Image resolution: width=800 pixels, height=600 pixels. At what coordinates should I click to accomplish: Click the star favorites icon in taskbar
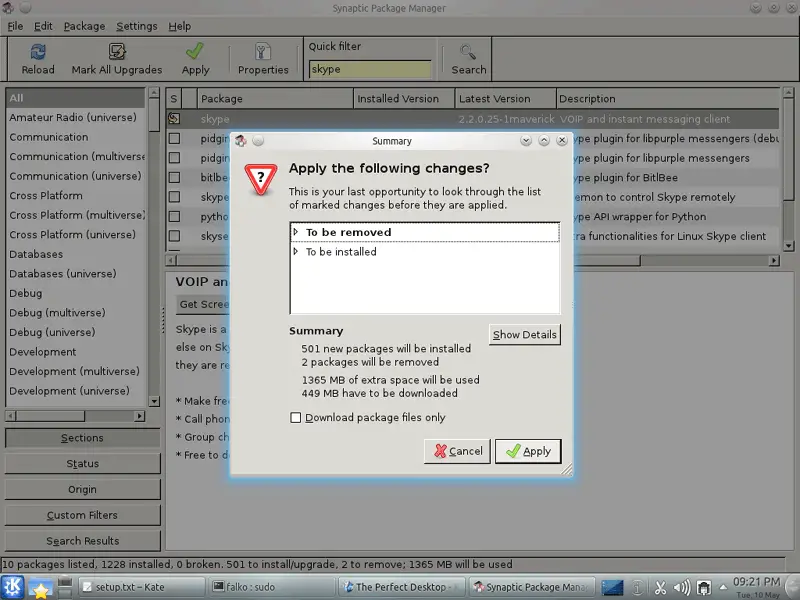tap(40, 588)
